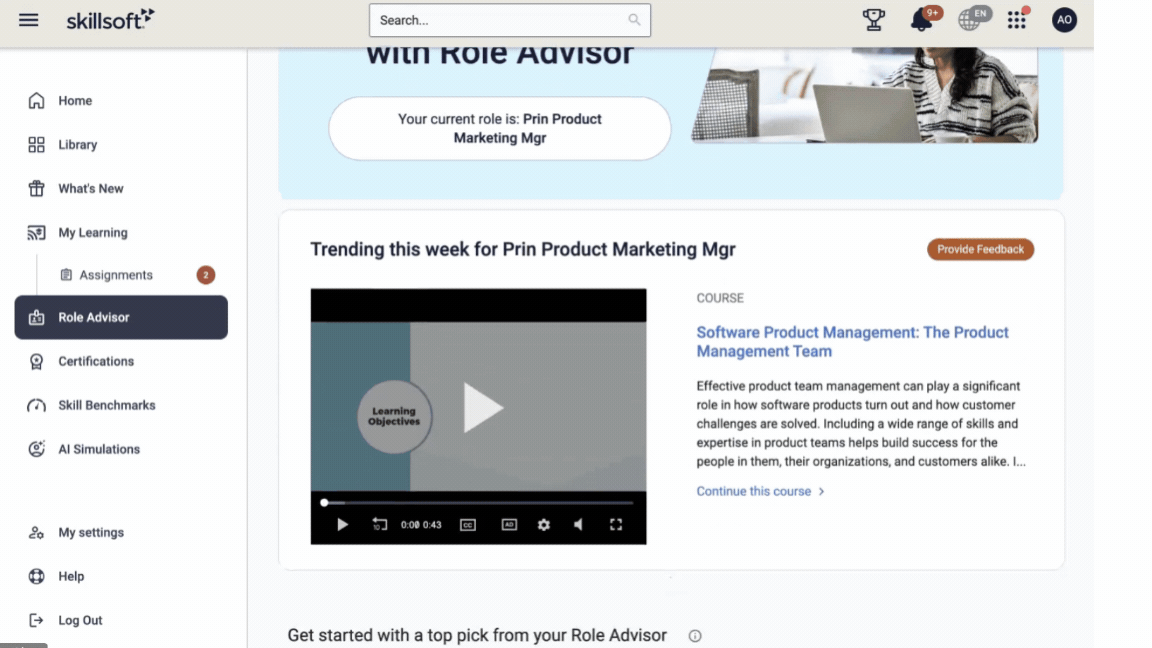1152x648 pixels.
Task: Open the AO user profile menu
Action: point(1064,20)
